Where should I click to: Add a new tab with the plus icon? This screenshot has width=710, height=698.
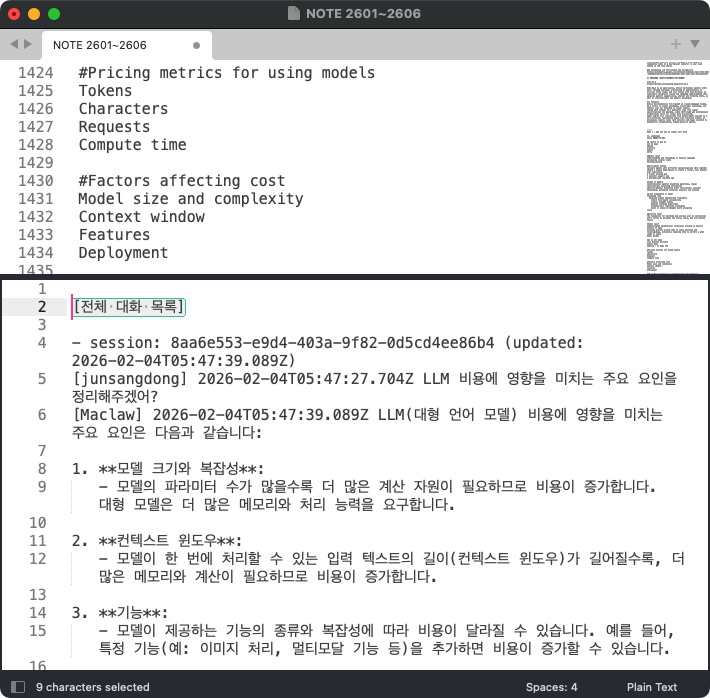coord(676,44)
